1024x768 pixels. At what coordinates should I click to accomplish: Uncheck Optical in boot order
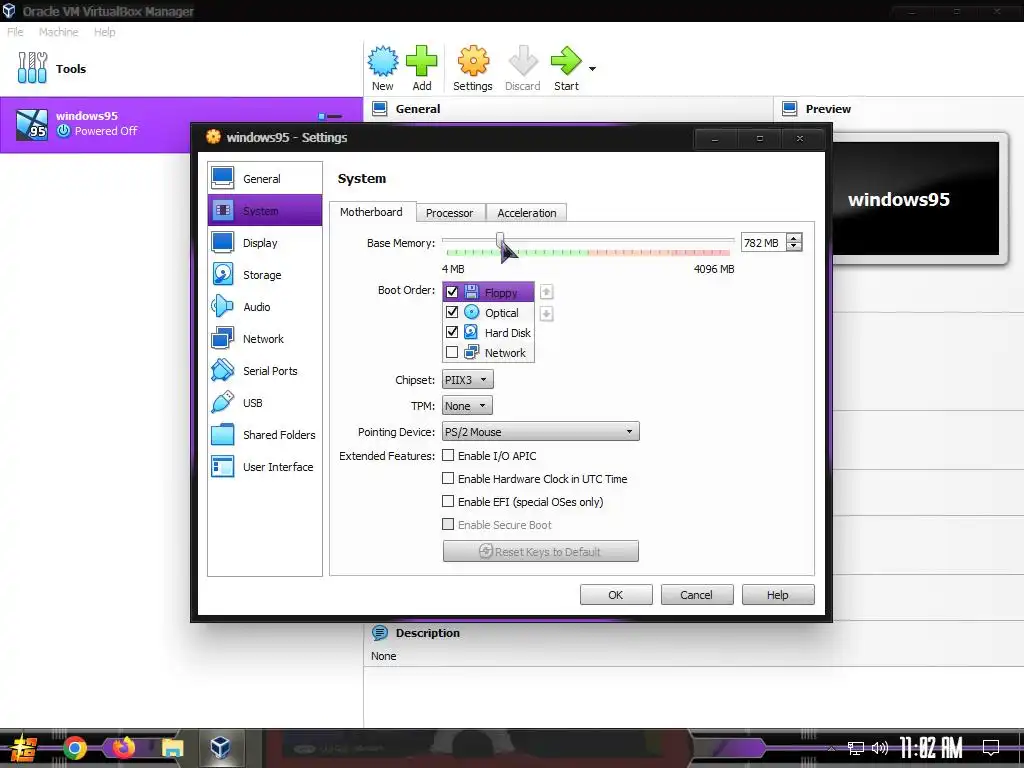tap(452, 312)
